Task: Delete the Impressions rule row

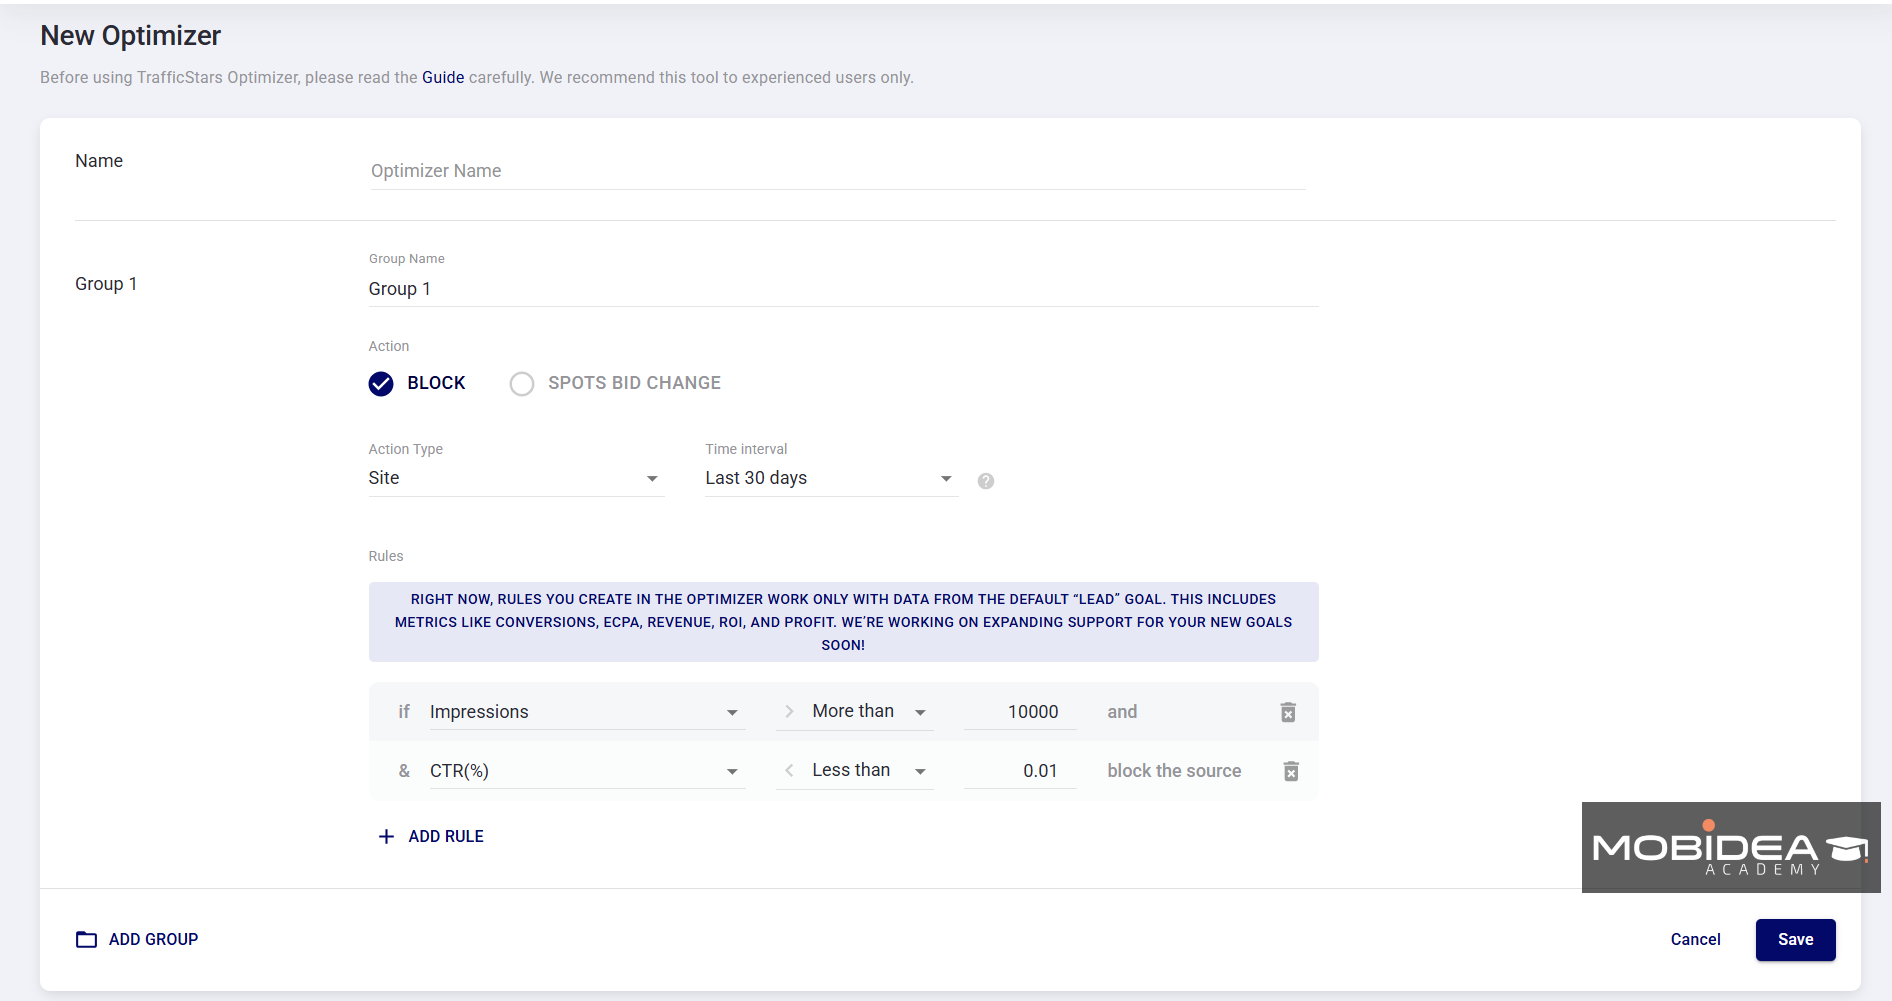Action: (x=1288, y=711)
